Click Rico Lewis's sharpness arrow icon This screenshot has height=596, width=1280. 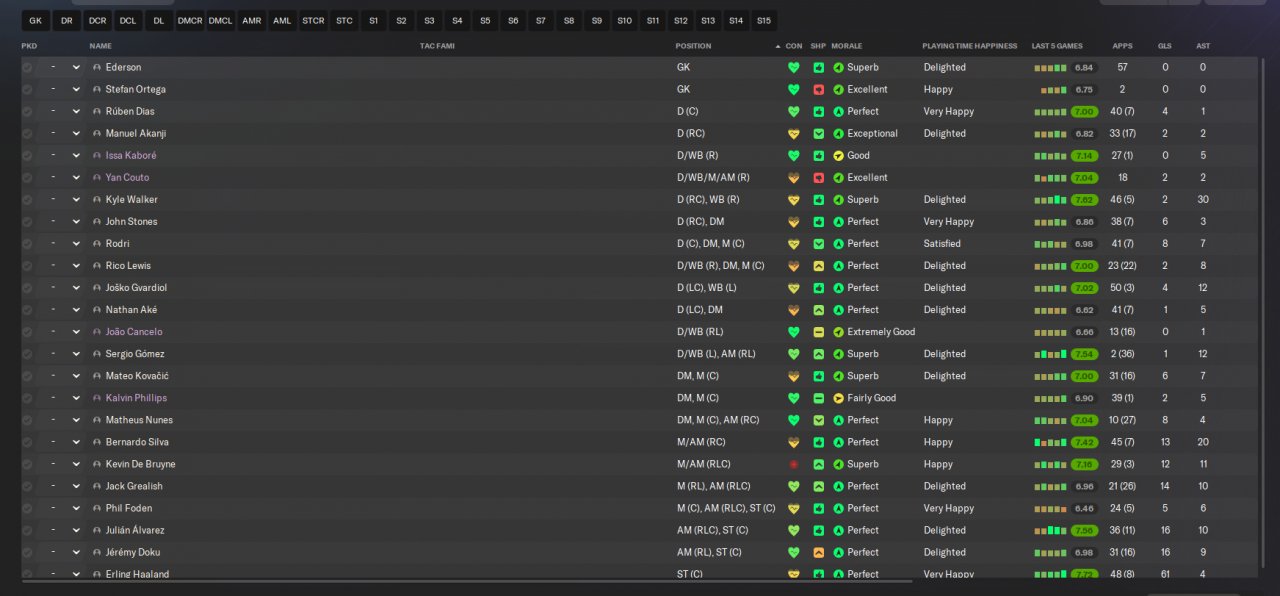coord(819,266)
